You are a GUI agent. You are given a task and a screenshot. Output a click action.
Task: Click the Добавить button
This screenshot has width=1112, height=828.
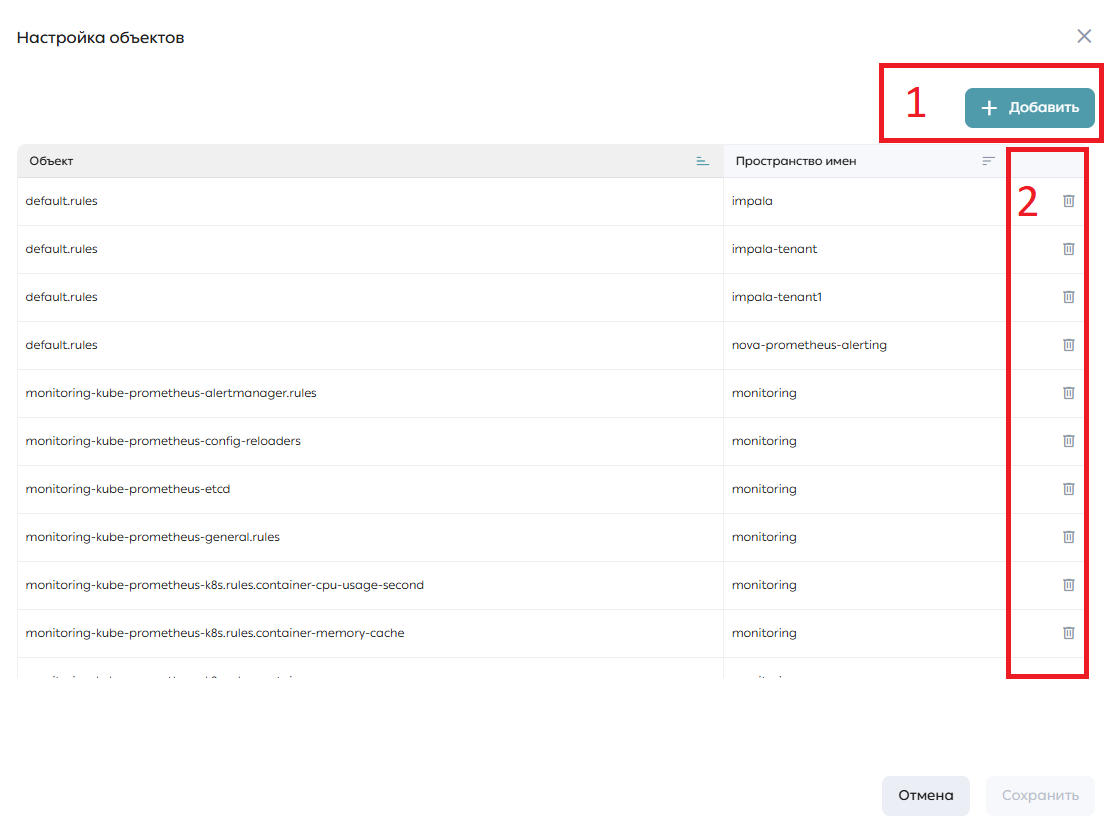1029,108
